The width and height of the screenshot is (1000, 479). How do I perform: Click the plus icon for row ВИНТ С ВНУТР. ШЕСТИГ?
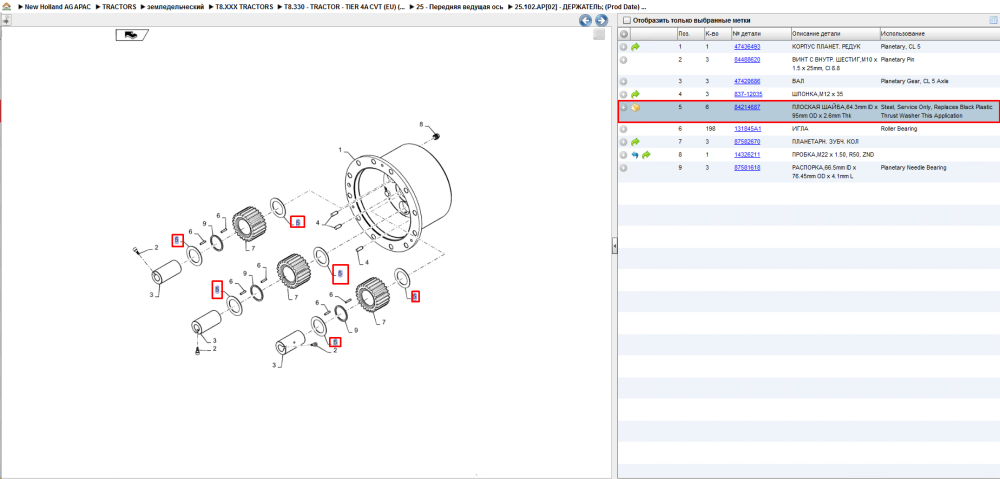pyautogui.click(x=624, y=59)
